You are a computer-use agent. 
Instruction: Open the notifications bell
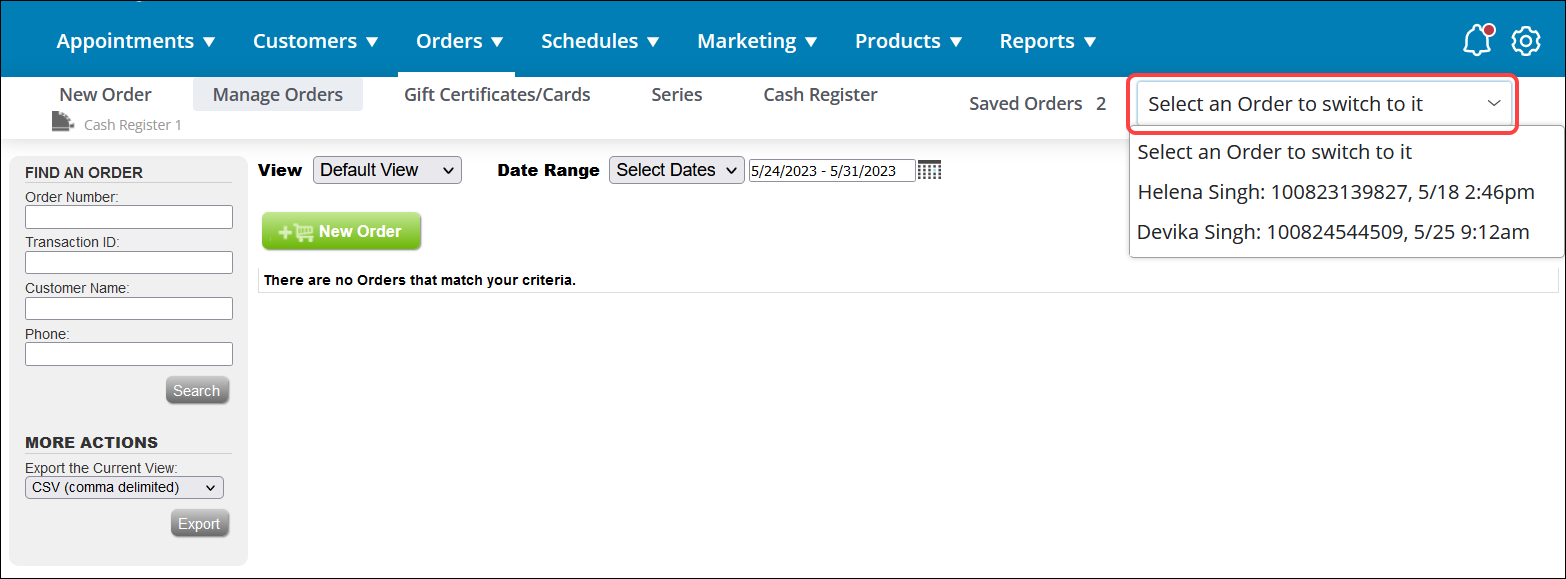point(1476,40)
